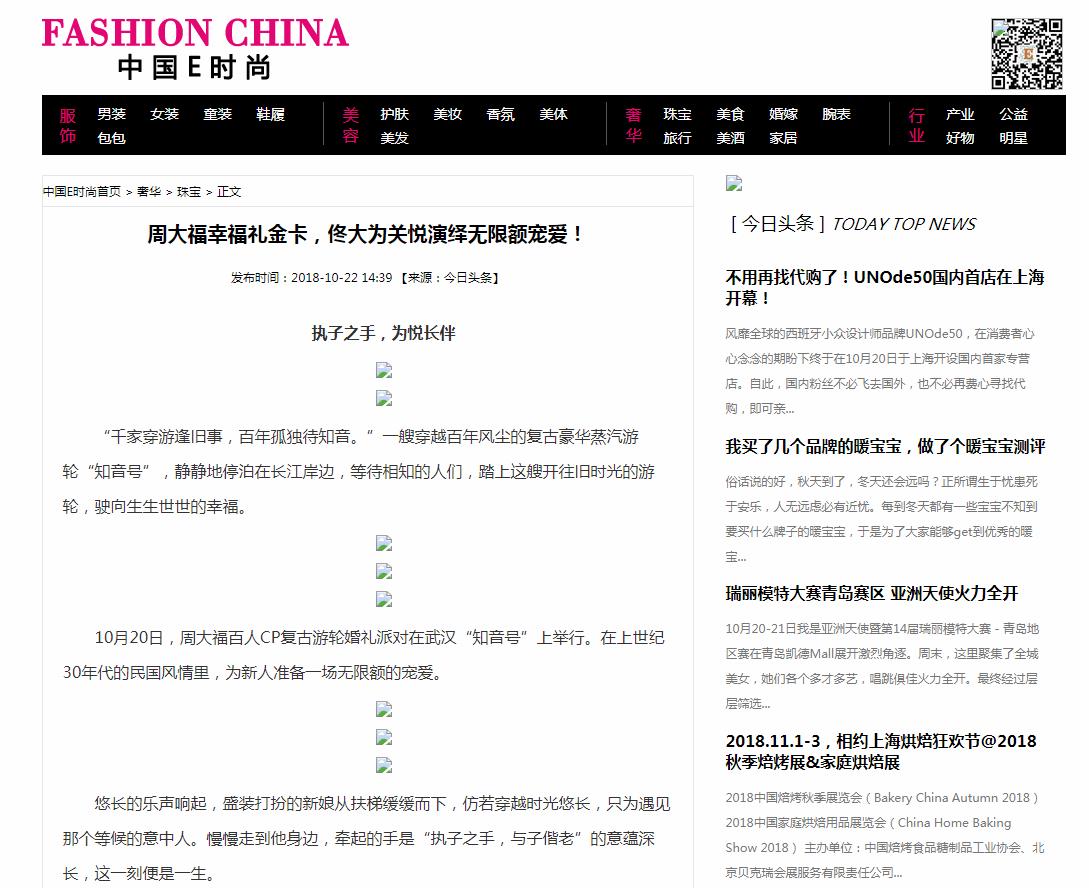Open the 上海烘焙狂欢节 news headline
1089x888 pixels.
[x=881, y=751]
